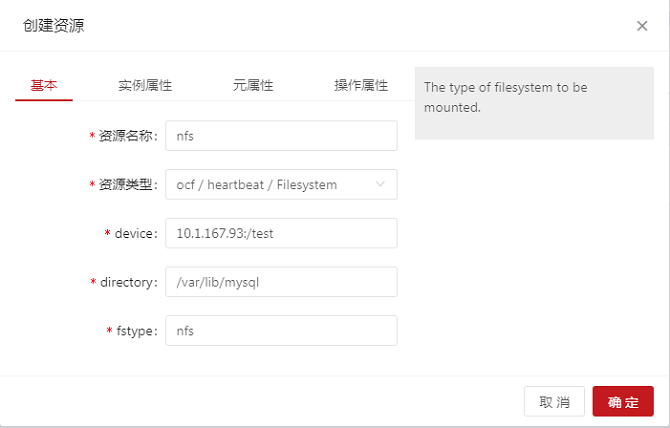This screenshot has width=670, height=428.
Task: Select the 操作属性 tab
Action: tap(360, 85)
